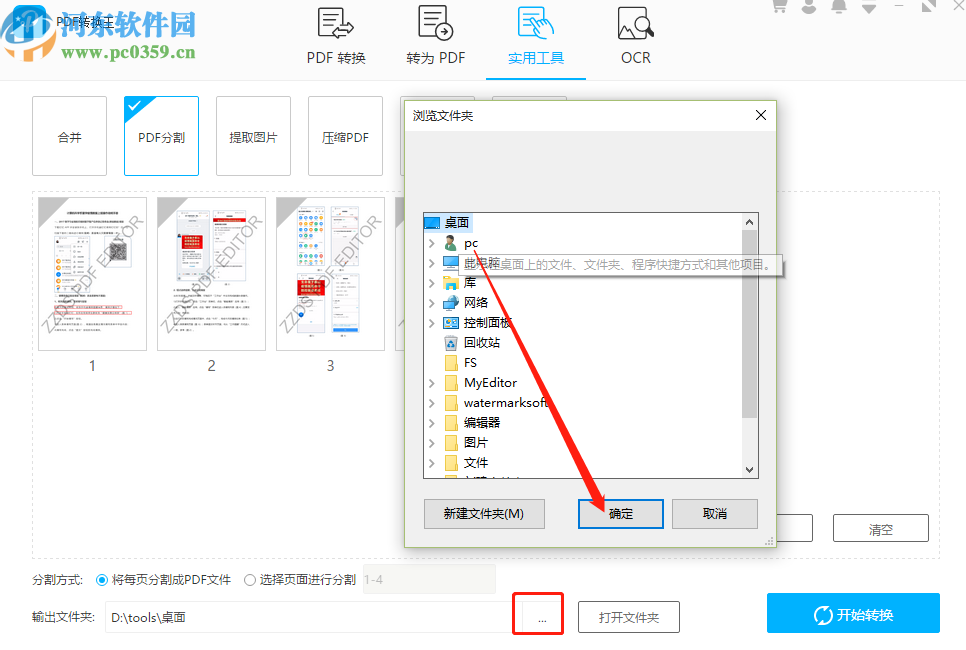Select the 文件 folder

click(x=476, y=463)
